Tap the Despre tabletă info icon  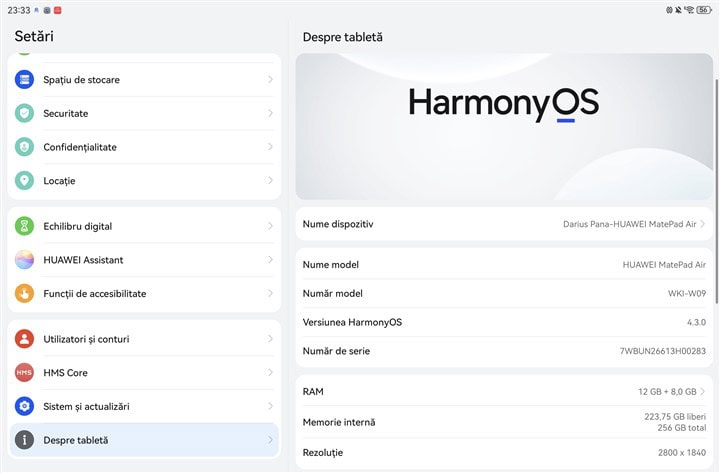(24, 440)
